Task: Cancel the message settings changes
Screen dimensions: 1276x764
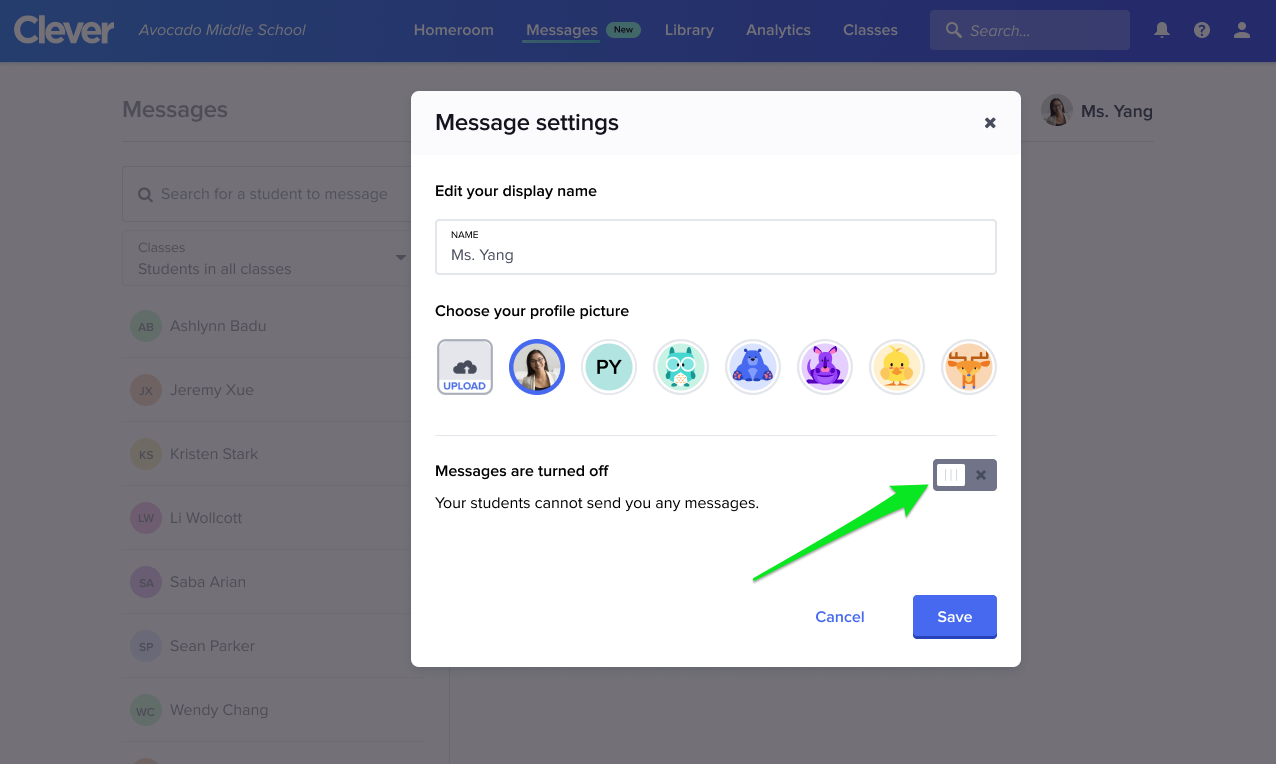Action: point(839,617)
